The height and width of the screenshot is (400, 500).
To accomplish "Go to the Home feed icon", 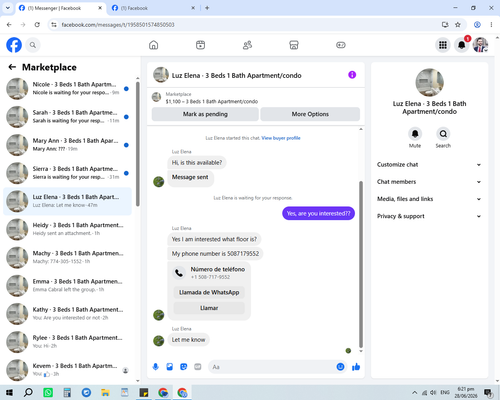I will pos(153,45).
